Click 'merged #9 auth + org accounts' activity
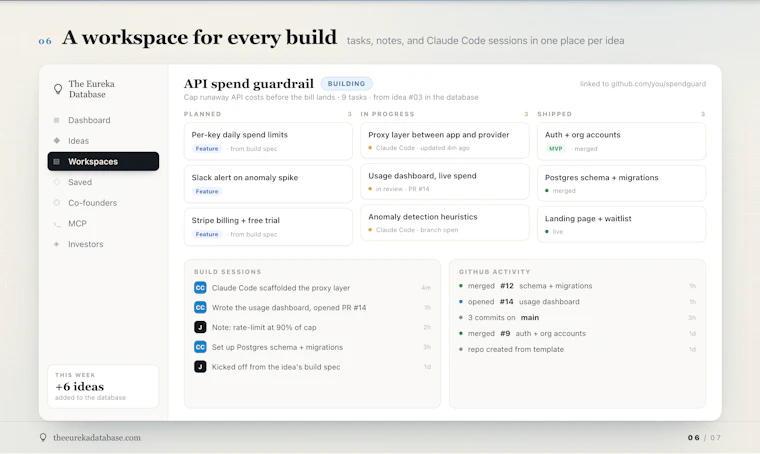This screenshot has height=454, width=760. point(577,333)
